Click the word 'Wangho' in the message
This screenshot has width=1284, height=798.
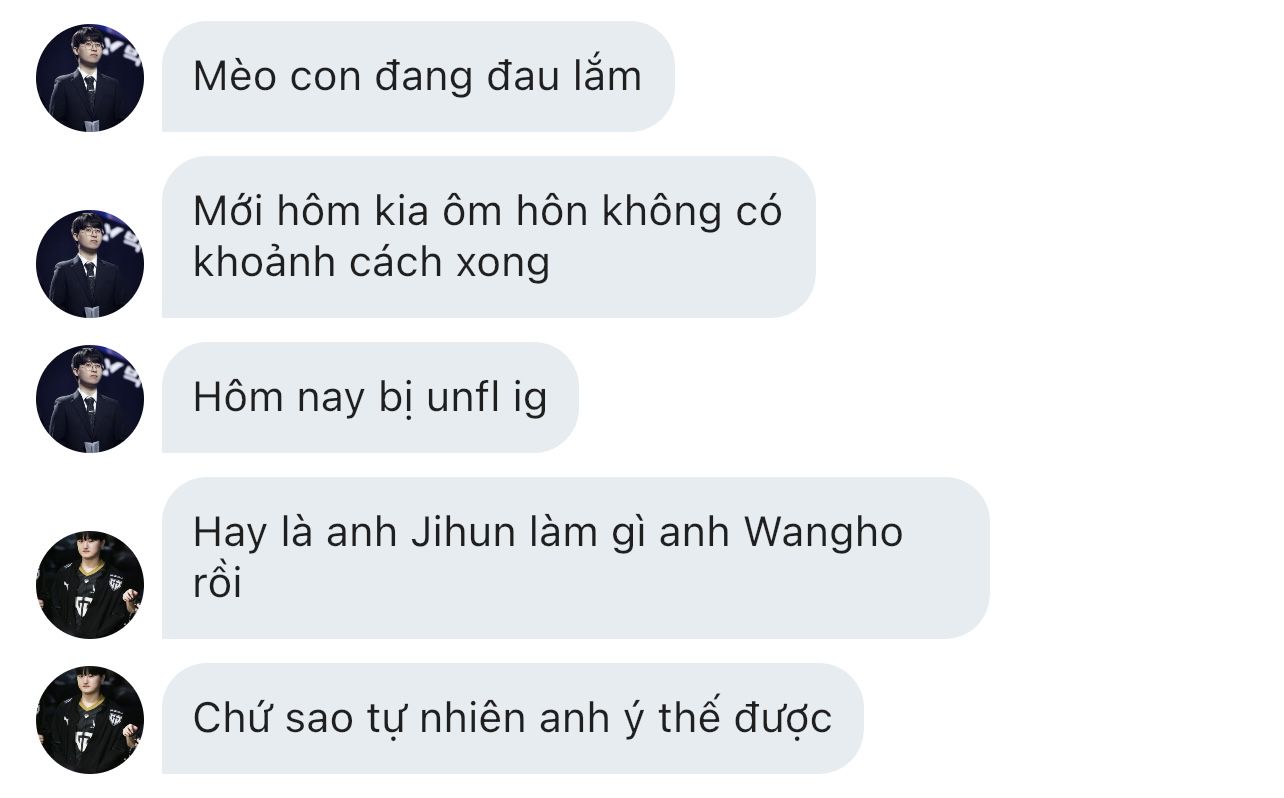pyautogui.click(x=823, y=533)
